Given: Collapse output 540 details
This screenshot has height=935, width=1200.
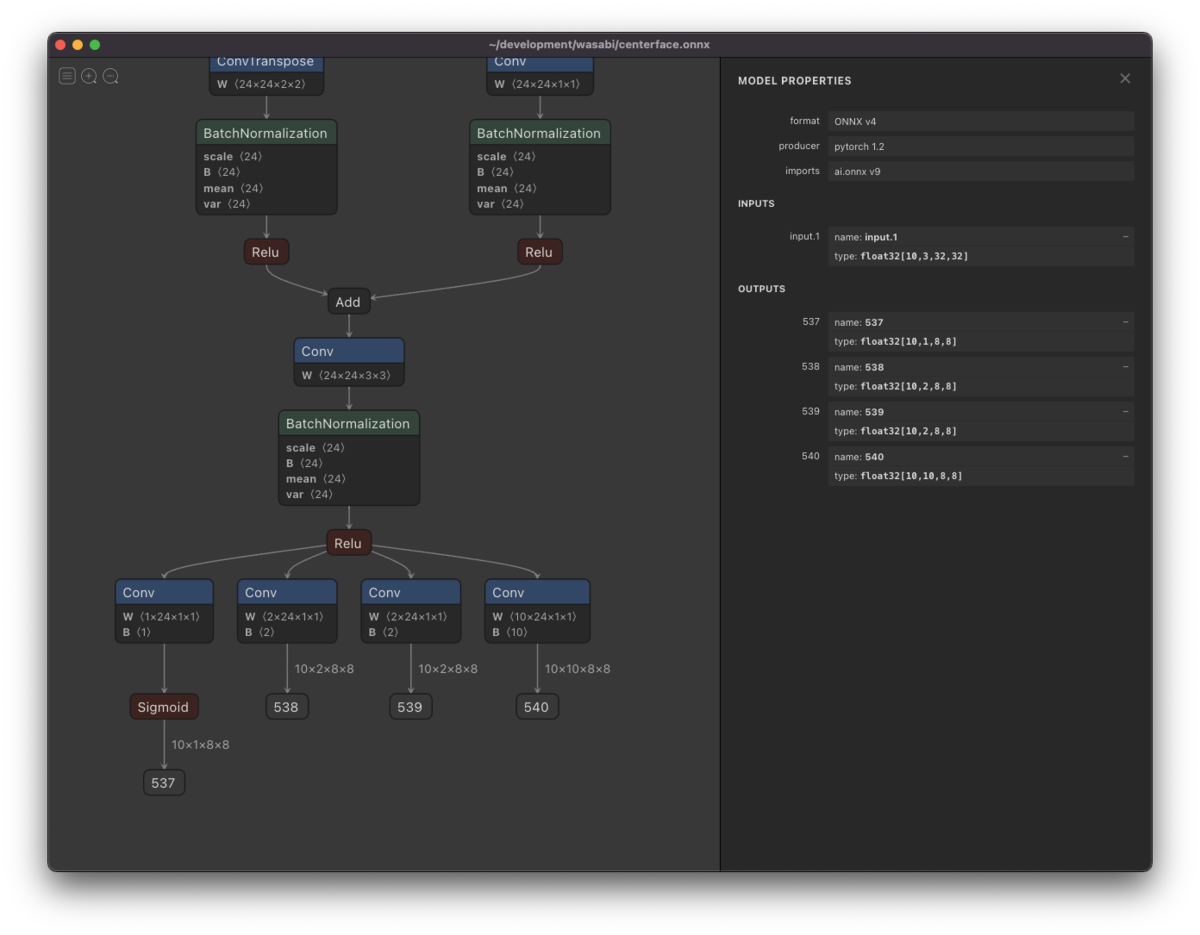Looking at the screenshot, I should [1125, 457].
